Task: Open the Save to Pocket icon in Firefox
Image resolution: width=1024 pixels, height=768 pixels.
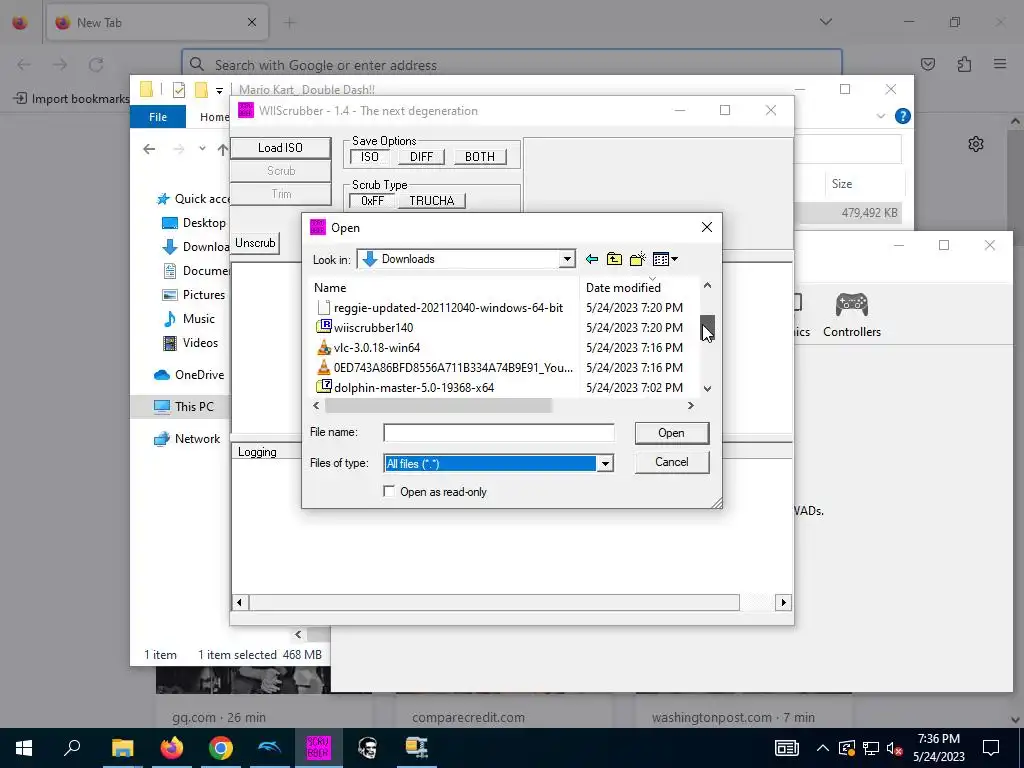Action: (928, 64)
